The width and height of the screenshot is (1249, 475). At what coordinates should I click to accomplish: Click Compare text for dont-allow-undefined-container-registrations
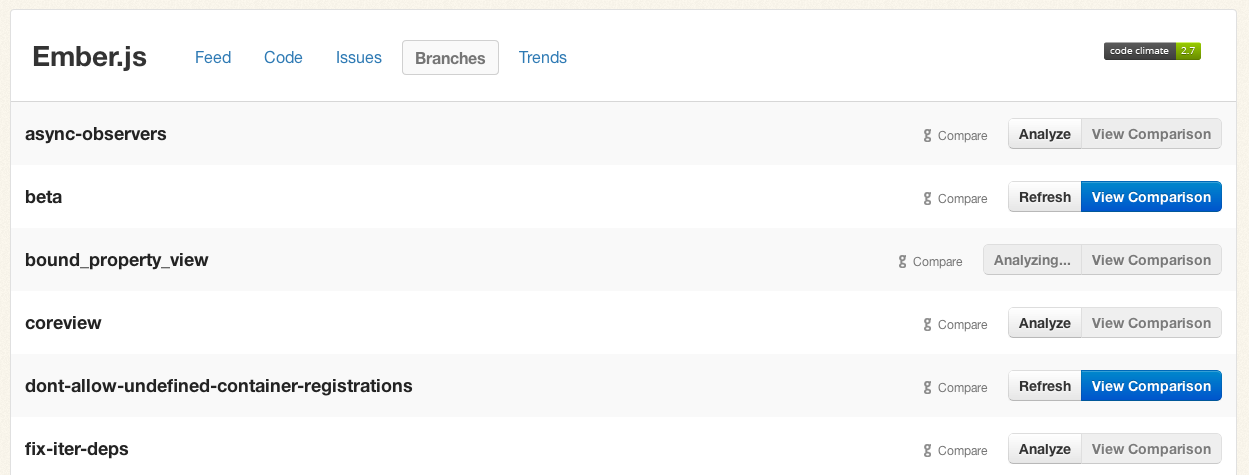click(962, 388)
